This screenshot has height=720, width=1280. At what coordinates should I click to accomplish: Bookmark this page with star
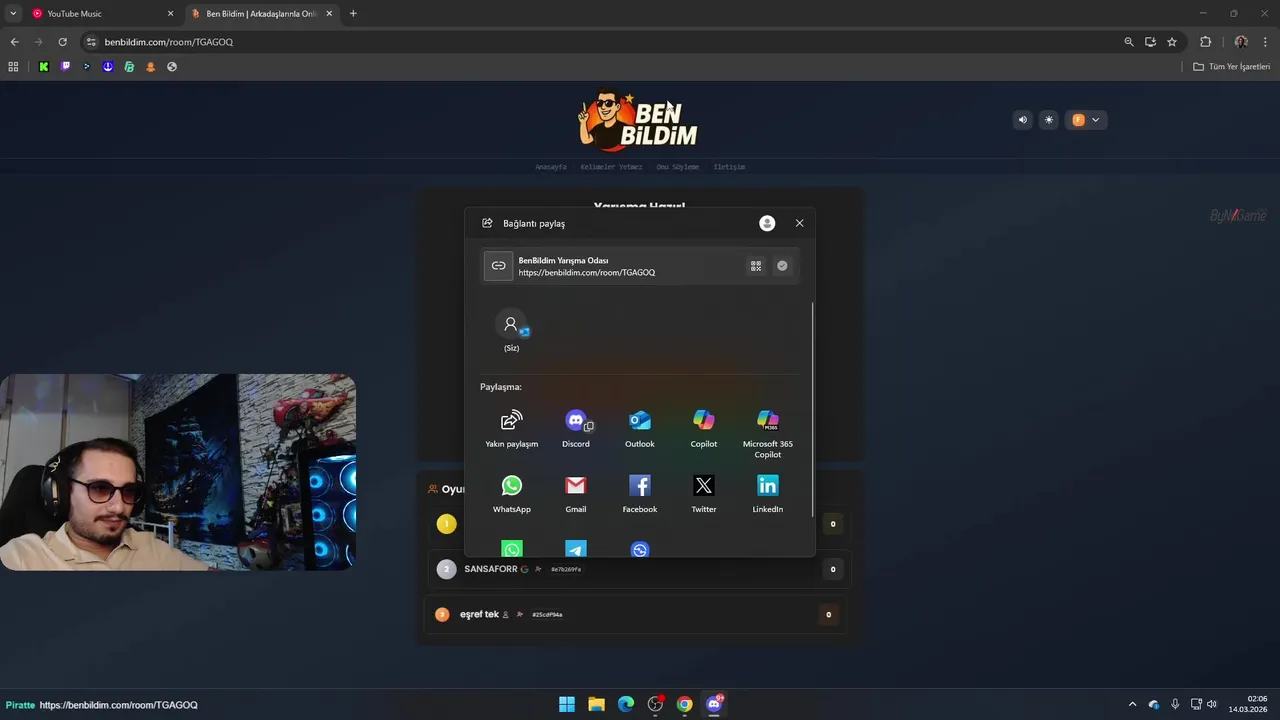[1172, 42]
